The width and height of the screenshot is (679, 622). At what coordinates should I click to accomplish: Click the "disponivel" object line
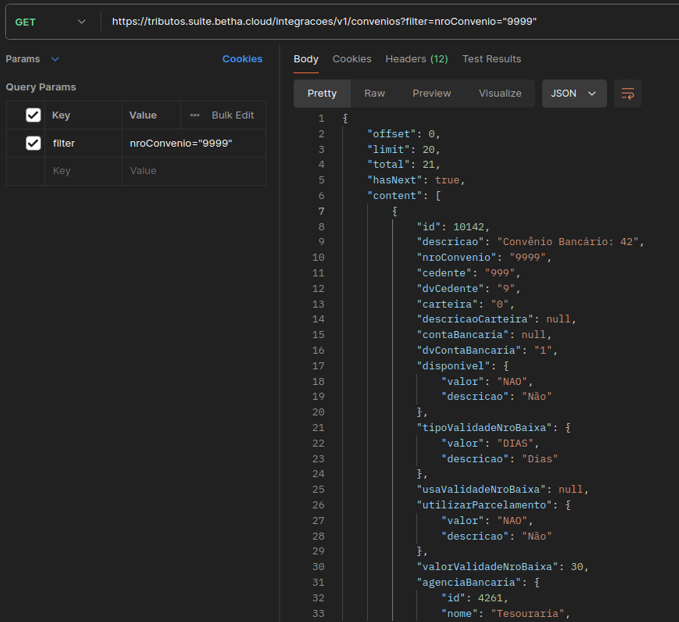click(x=462, y=366)
